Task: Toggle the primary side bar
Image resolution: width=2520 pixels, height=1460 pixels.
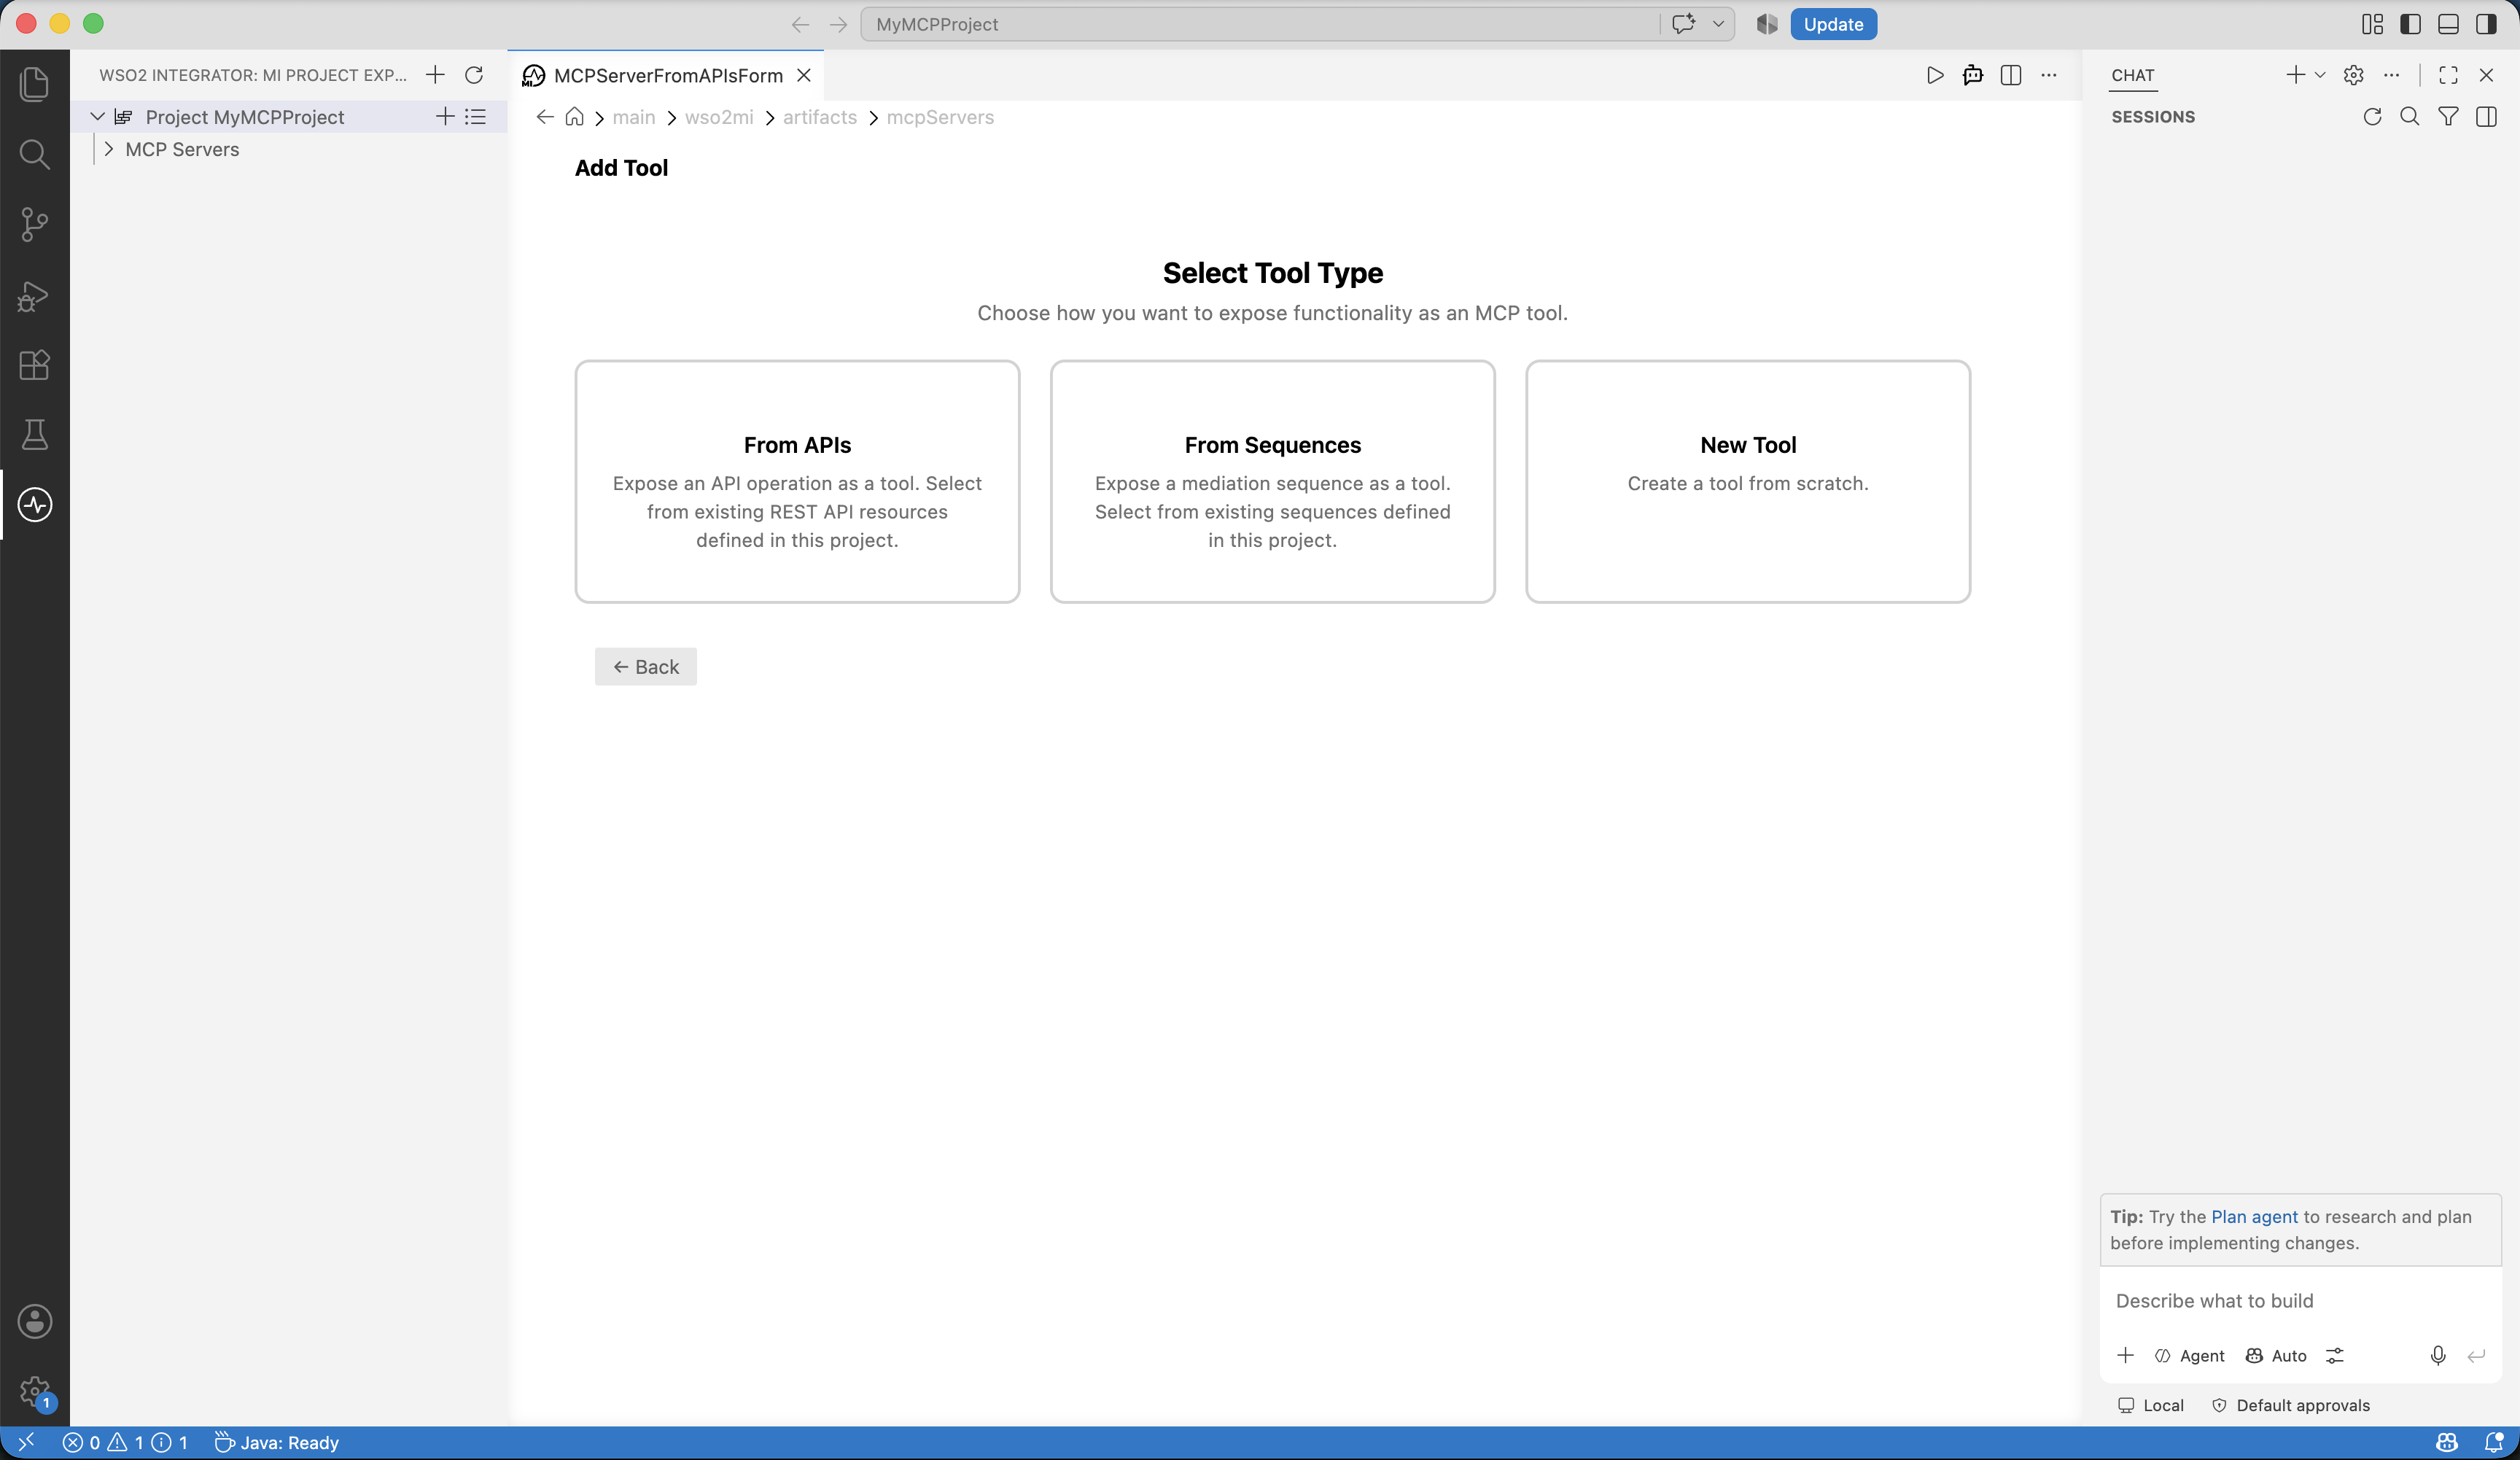Action: (2411, 24)
